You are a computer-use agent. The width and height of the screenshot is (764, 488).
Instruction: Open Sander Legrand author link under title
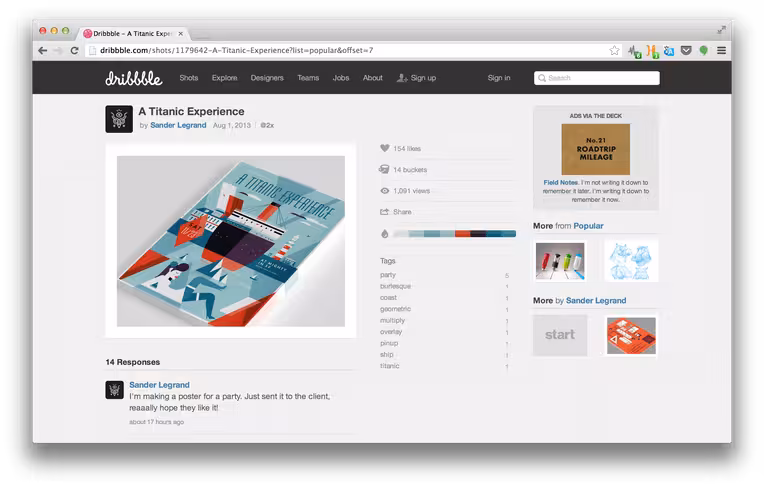click(178, 125)
